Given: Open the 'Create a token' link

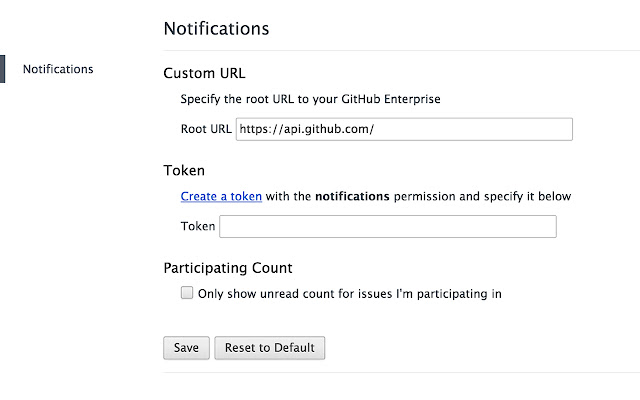Looking at the screenshot, I should click(x=221, y=197).
